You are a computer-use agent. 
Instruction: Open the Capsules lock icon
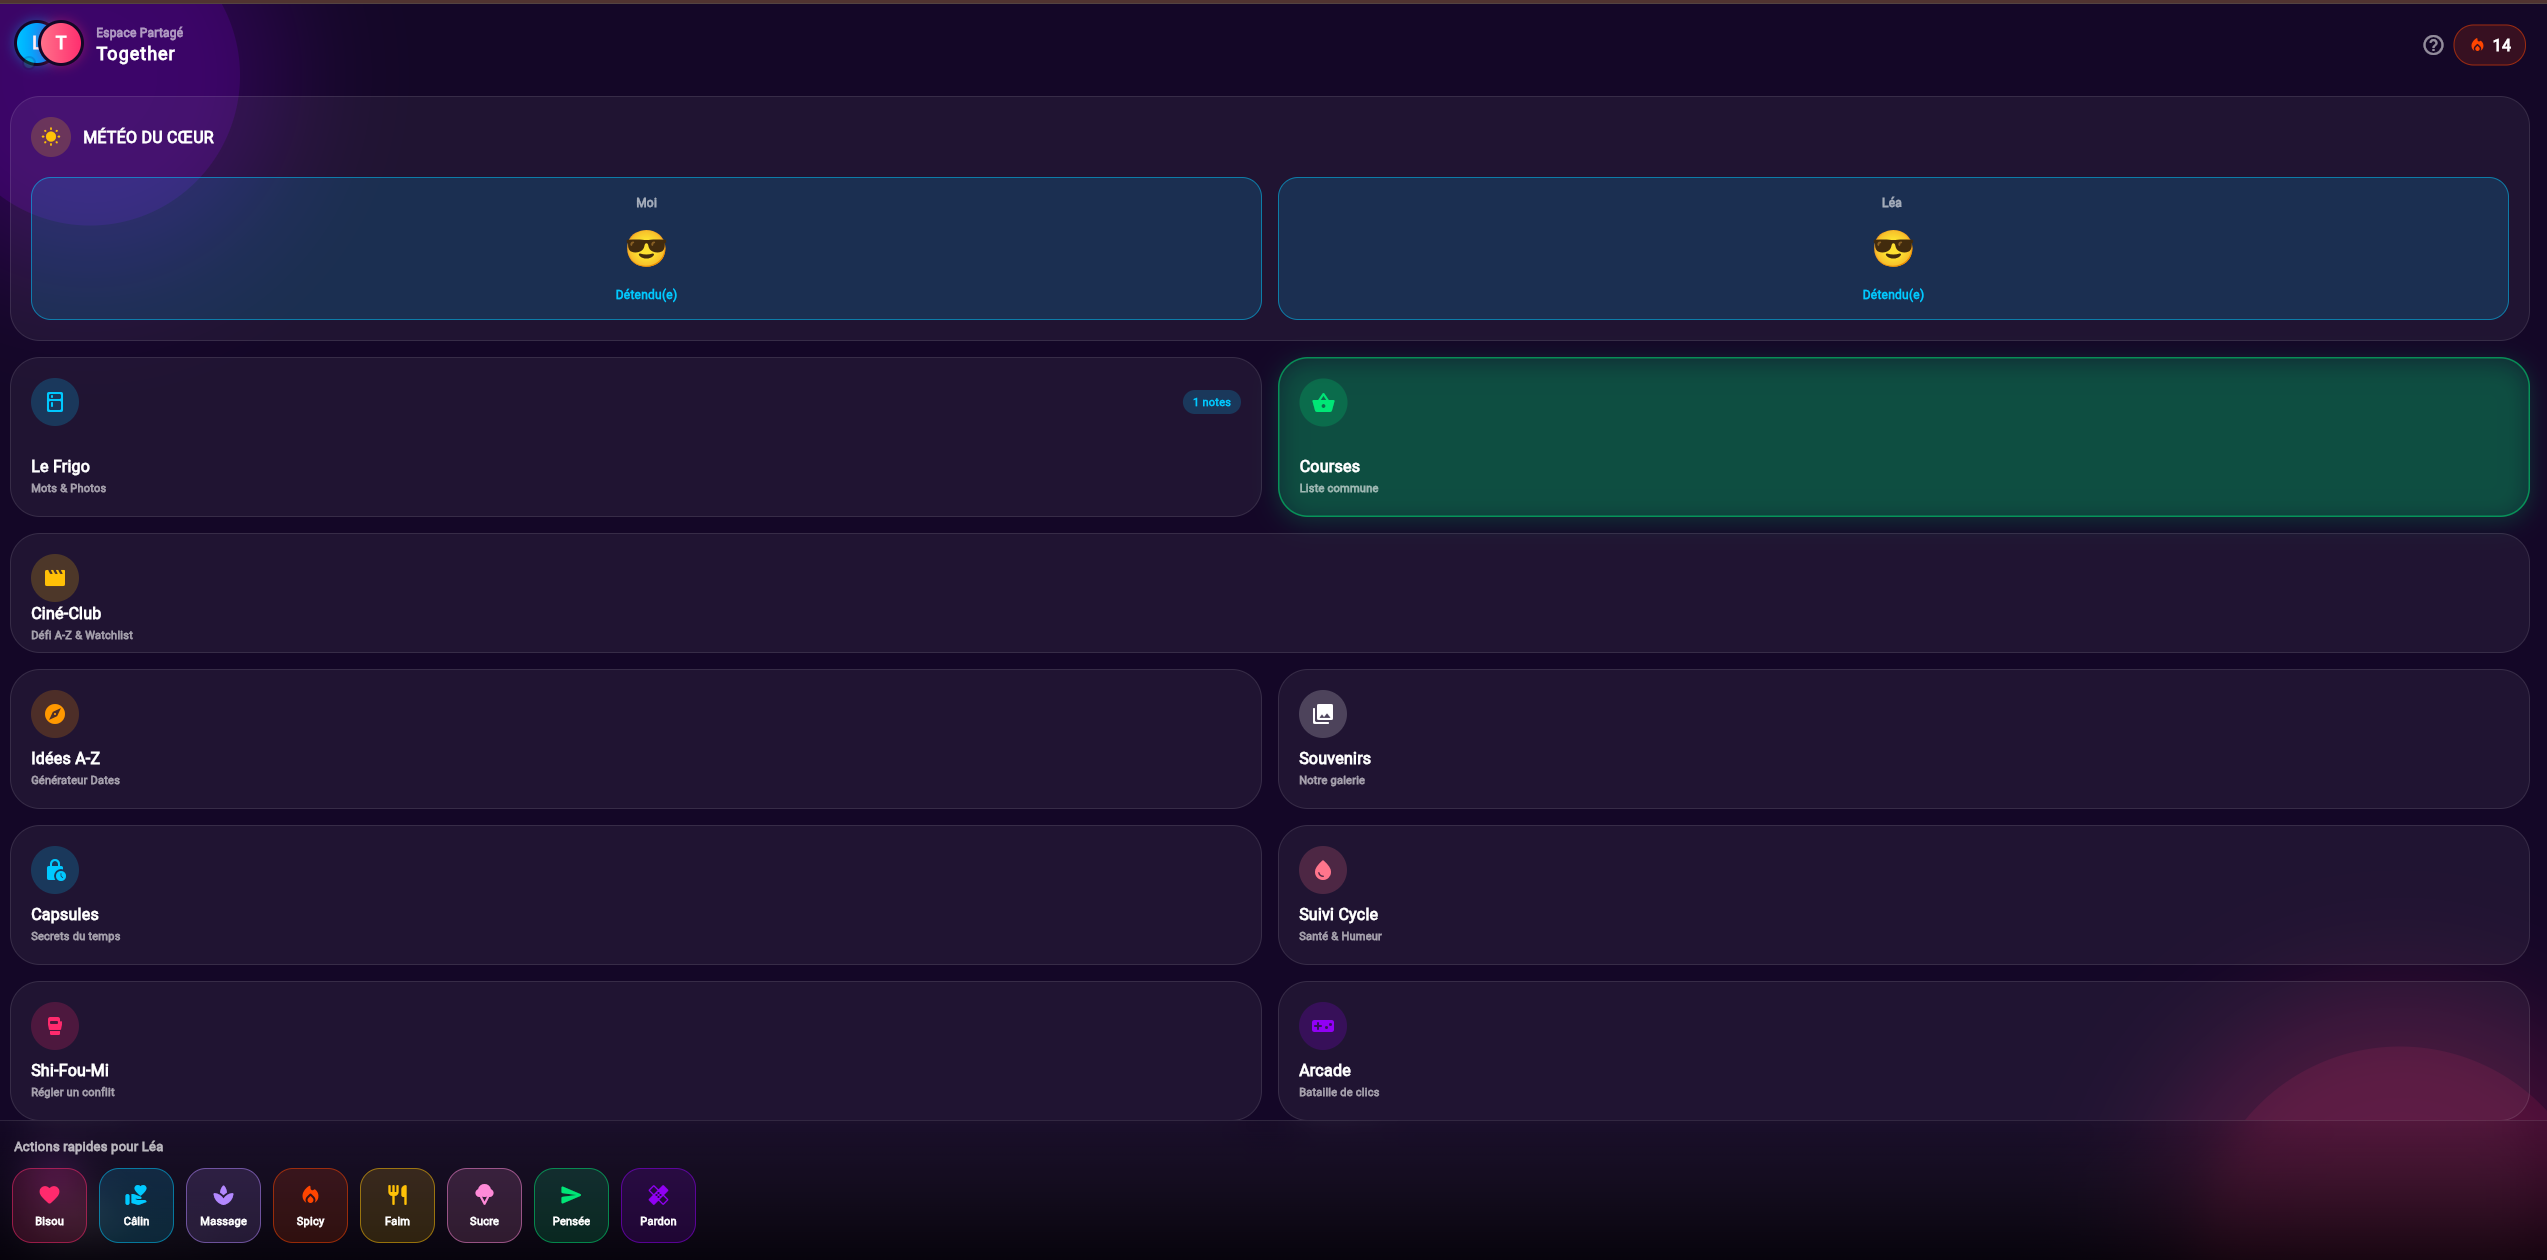pyautogui.click(x=55, y=870)
